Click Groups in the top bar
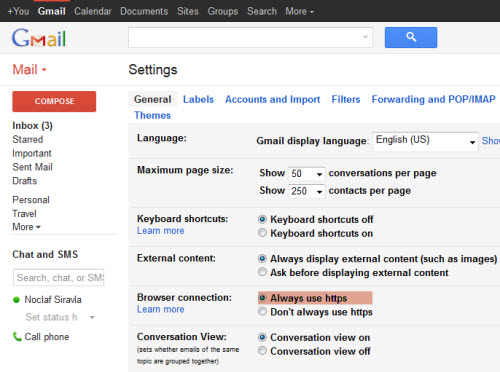 tap(223, 11)
